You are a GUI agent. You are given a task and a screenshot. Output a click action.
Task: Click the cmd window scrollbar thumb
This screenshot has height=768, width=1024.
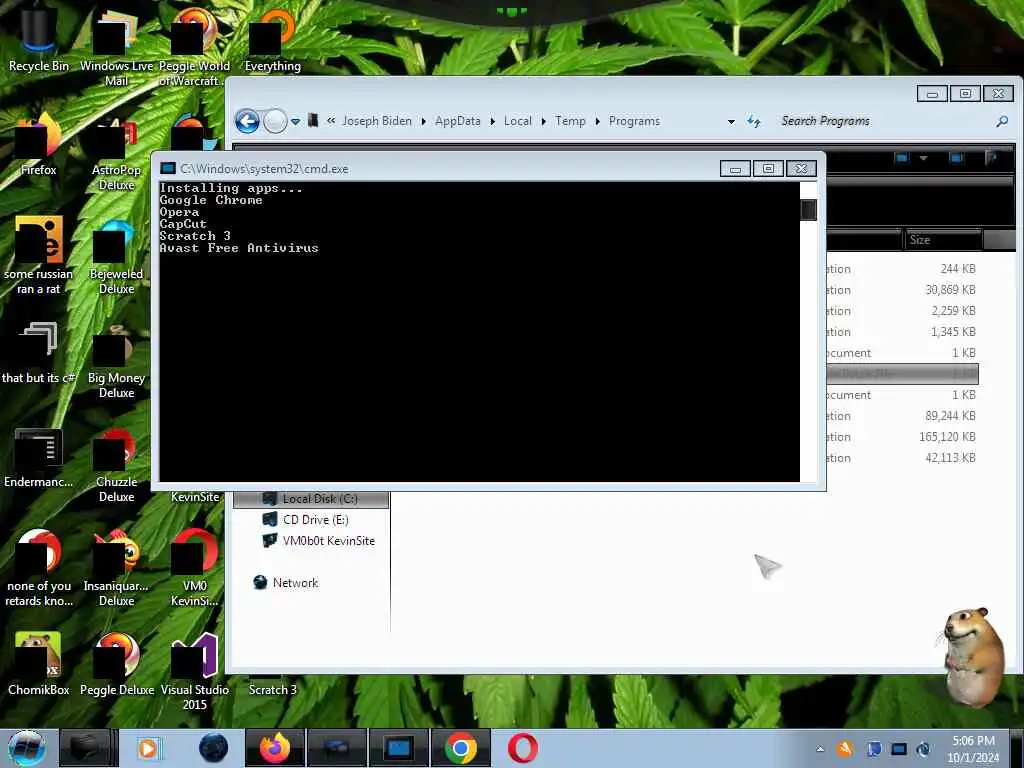pyautogui.click(x=808, y=210)
